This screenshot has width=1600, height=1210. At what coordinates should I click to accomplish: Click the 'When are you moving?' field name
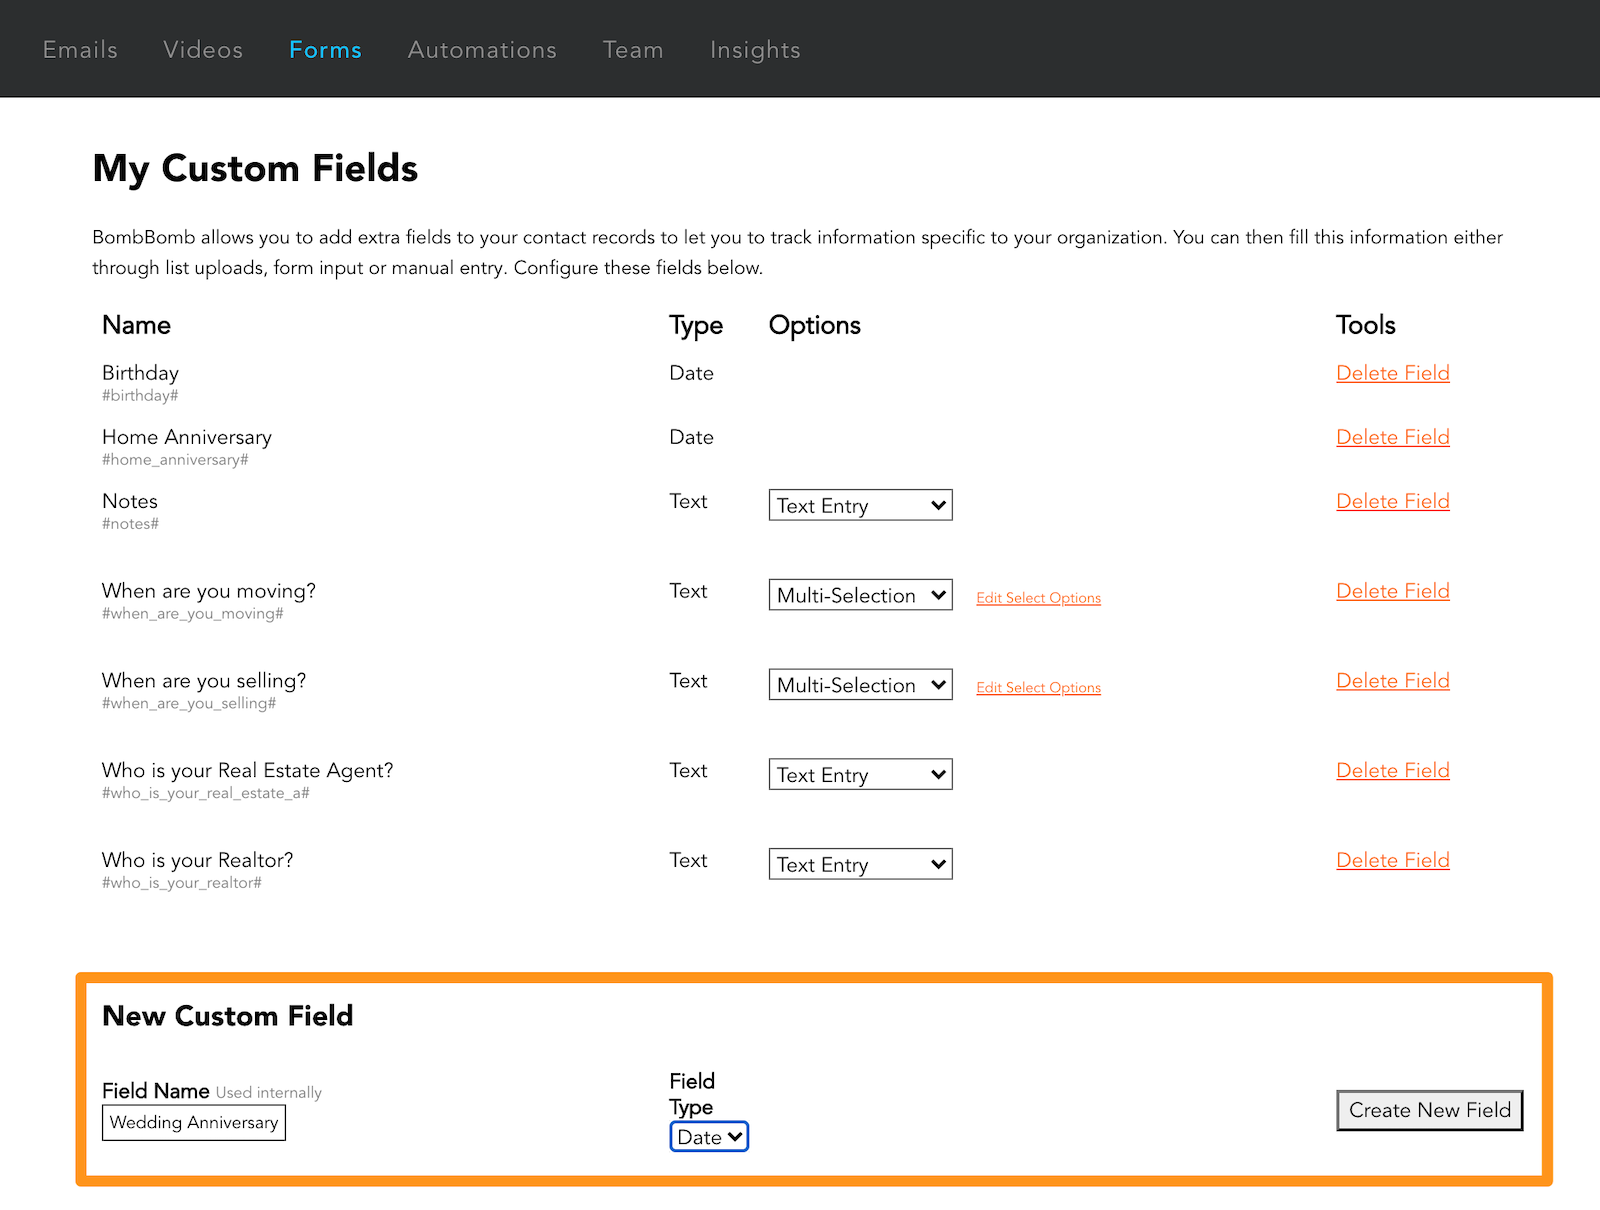209,591
